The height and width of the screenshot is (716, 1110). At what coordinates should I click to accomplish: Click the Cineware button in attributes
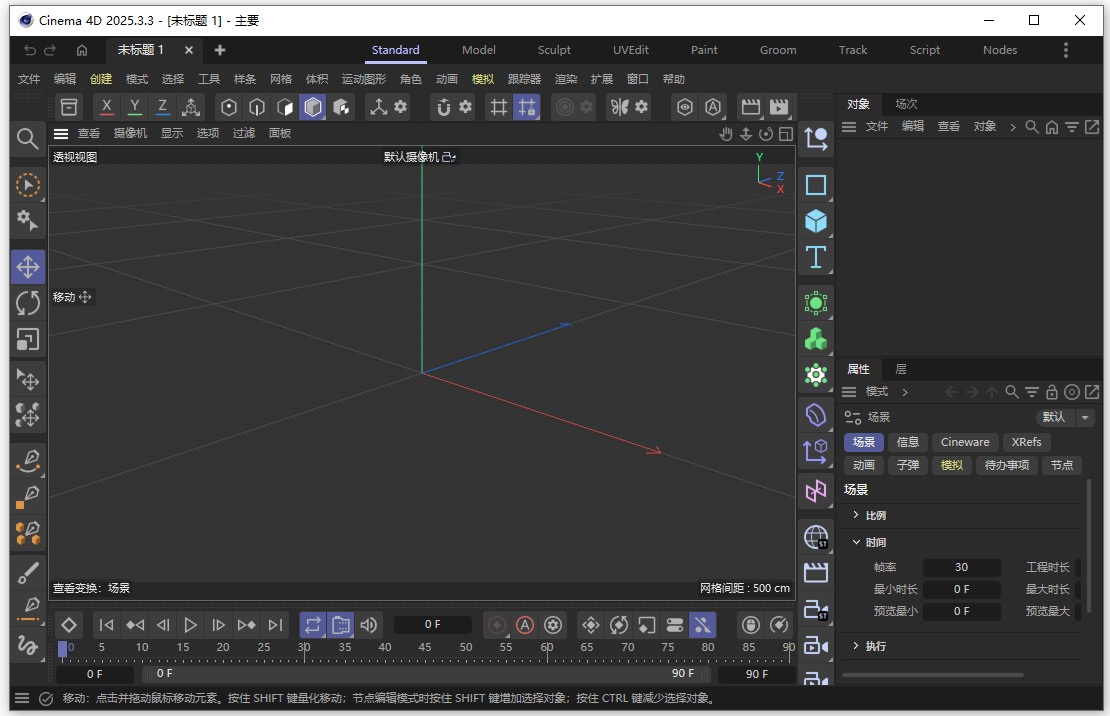coord(964,441)
